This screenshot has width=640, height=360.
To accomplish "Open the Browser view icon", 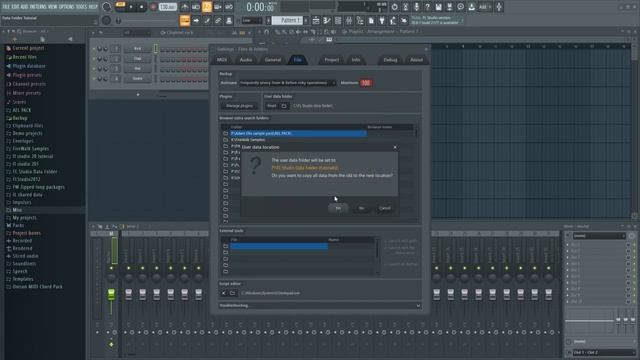I will pos(360,20).
